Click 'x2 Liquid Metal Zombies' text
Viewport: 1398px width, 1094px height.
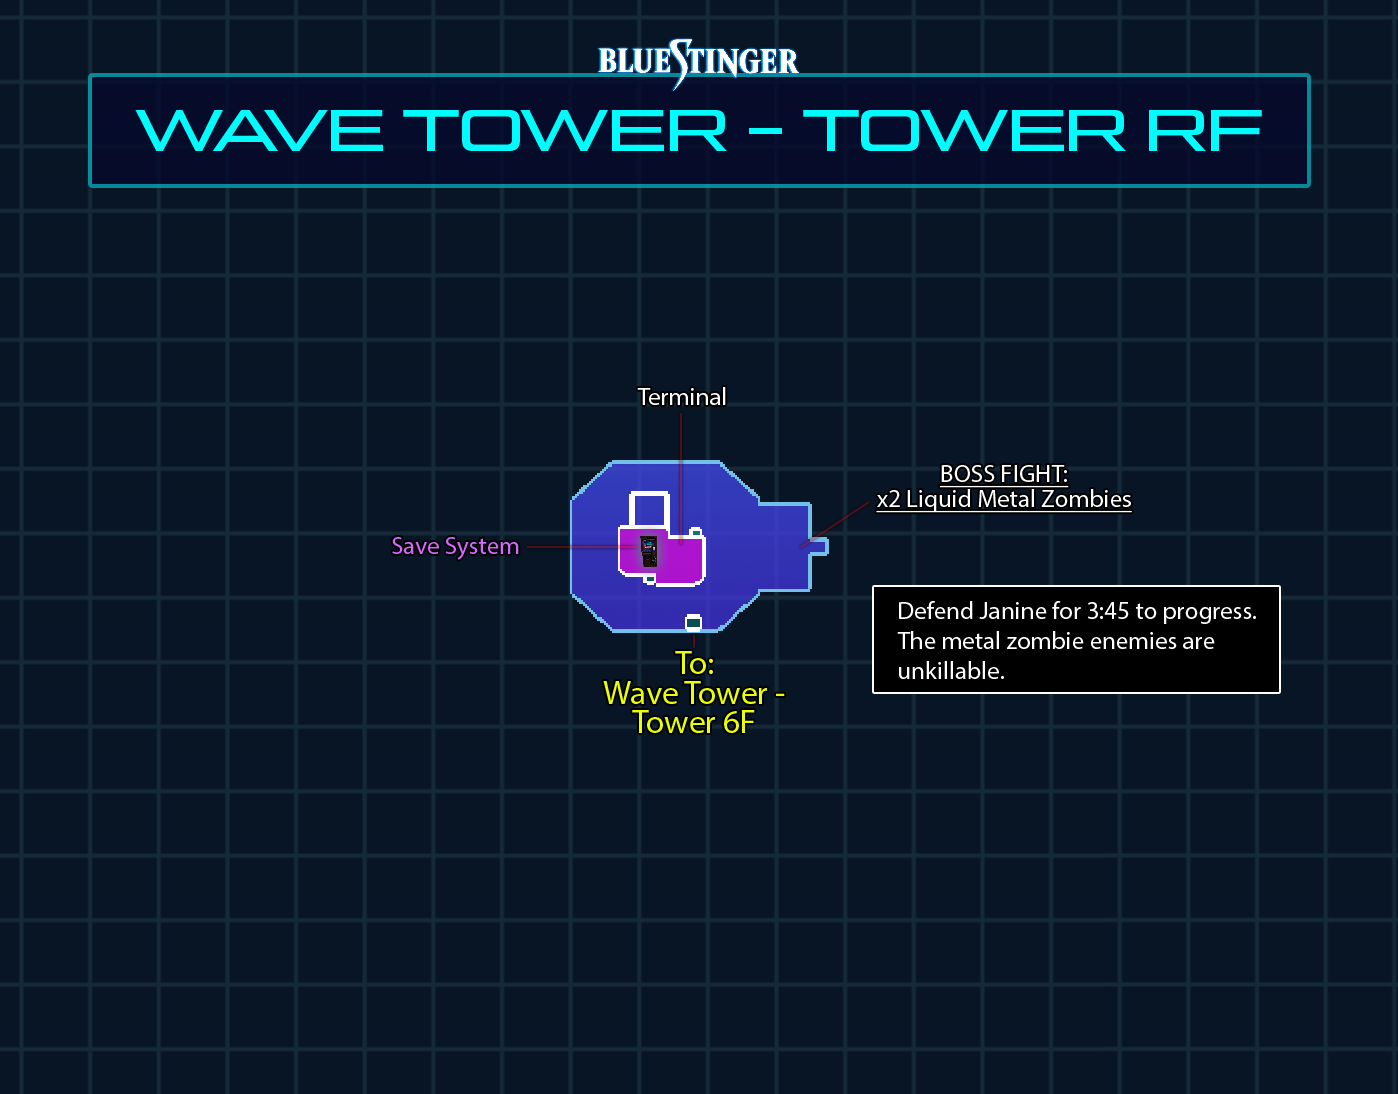(x=1004, y=499)
